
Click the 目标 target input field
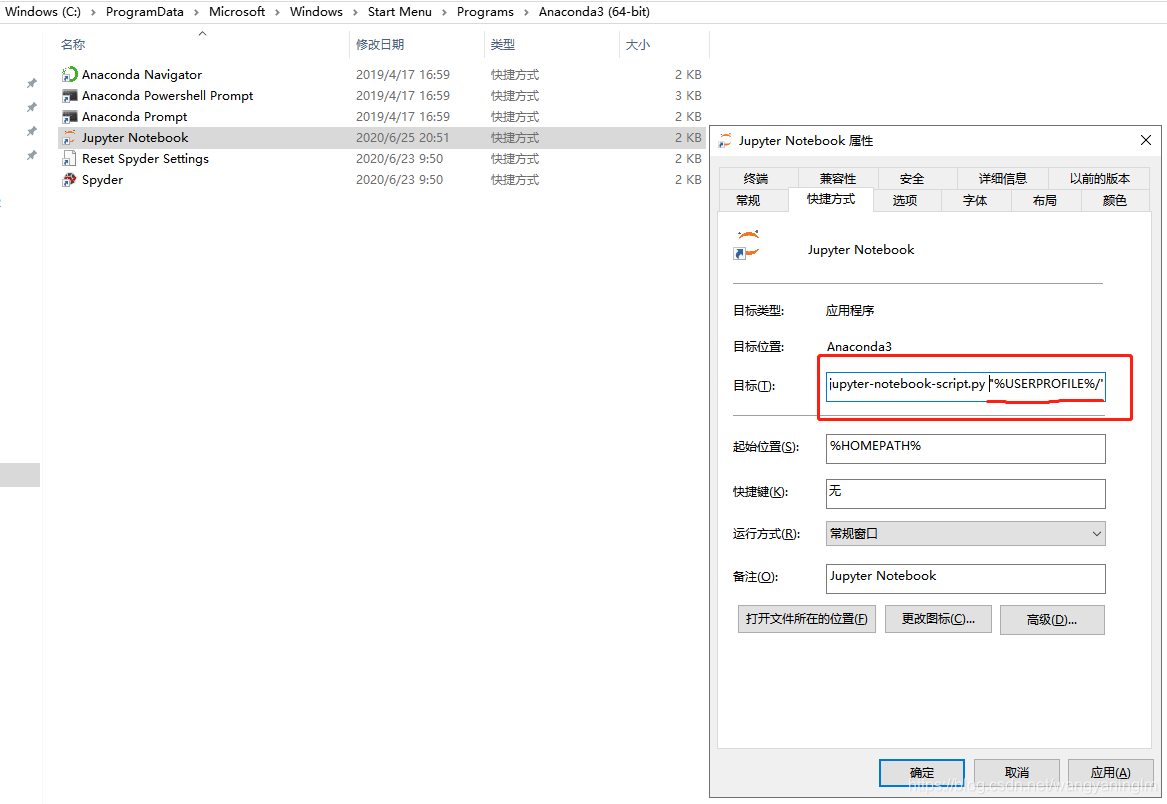pyautogui.click(x=965, y=386)
